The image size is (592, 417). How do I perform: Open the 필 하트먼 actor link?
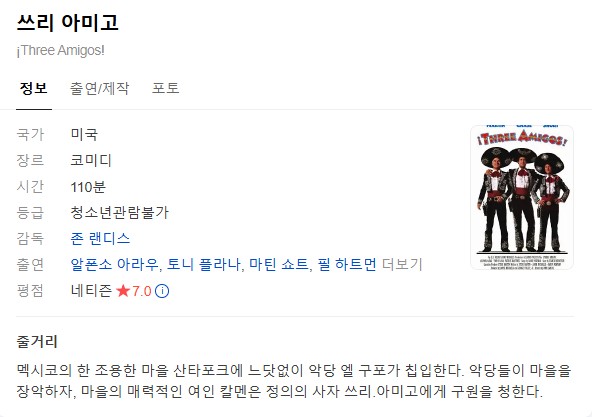point(347,264)
